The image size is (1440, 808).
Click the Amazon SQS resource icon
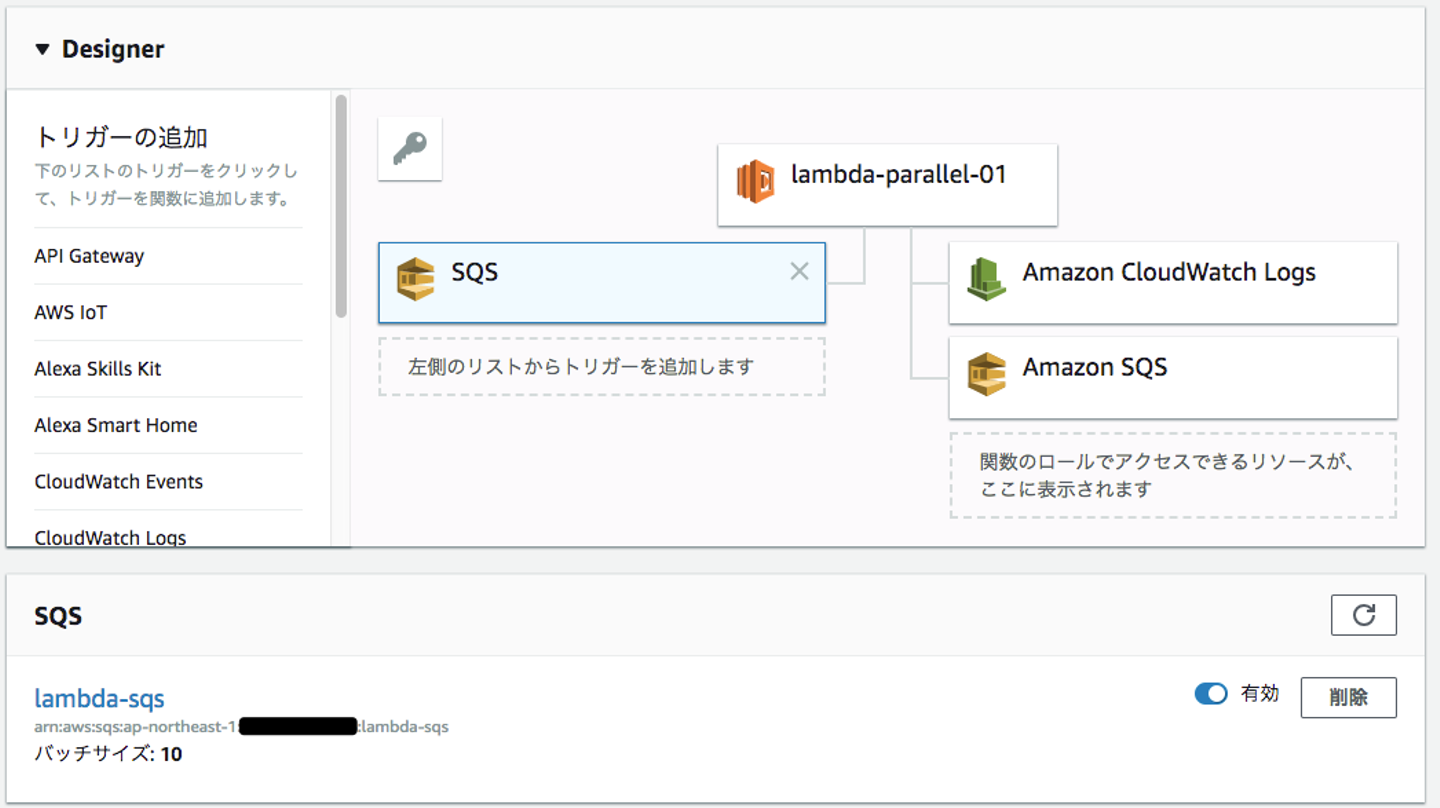986,374
